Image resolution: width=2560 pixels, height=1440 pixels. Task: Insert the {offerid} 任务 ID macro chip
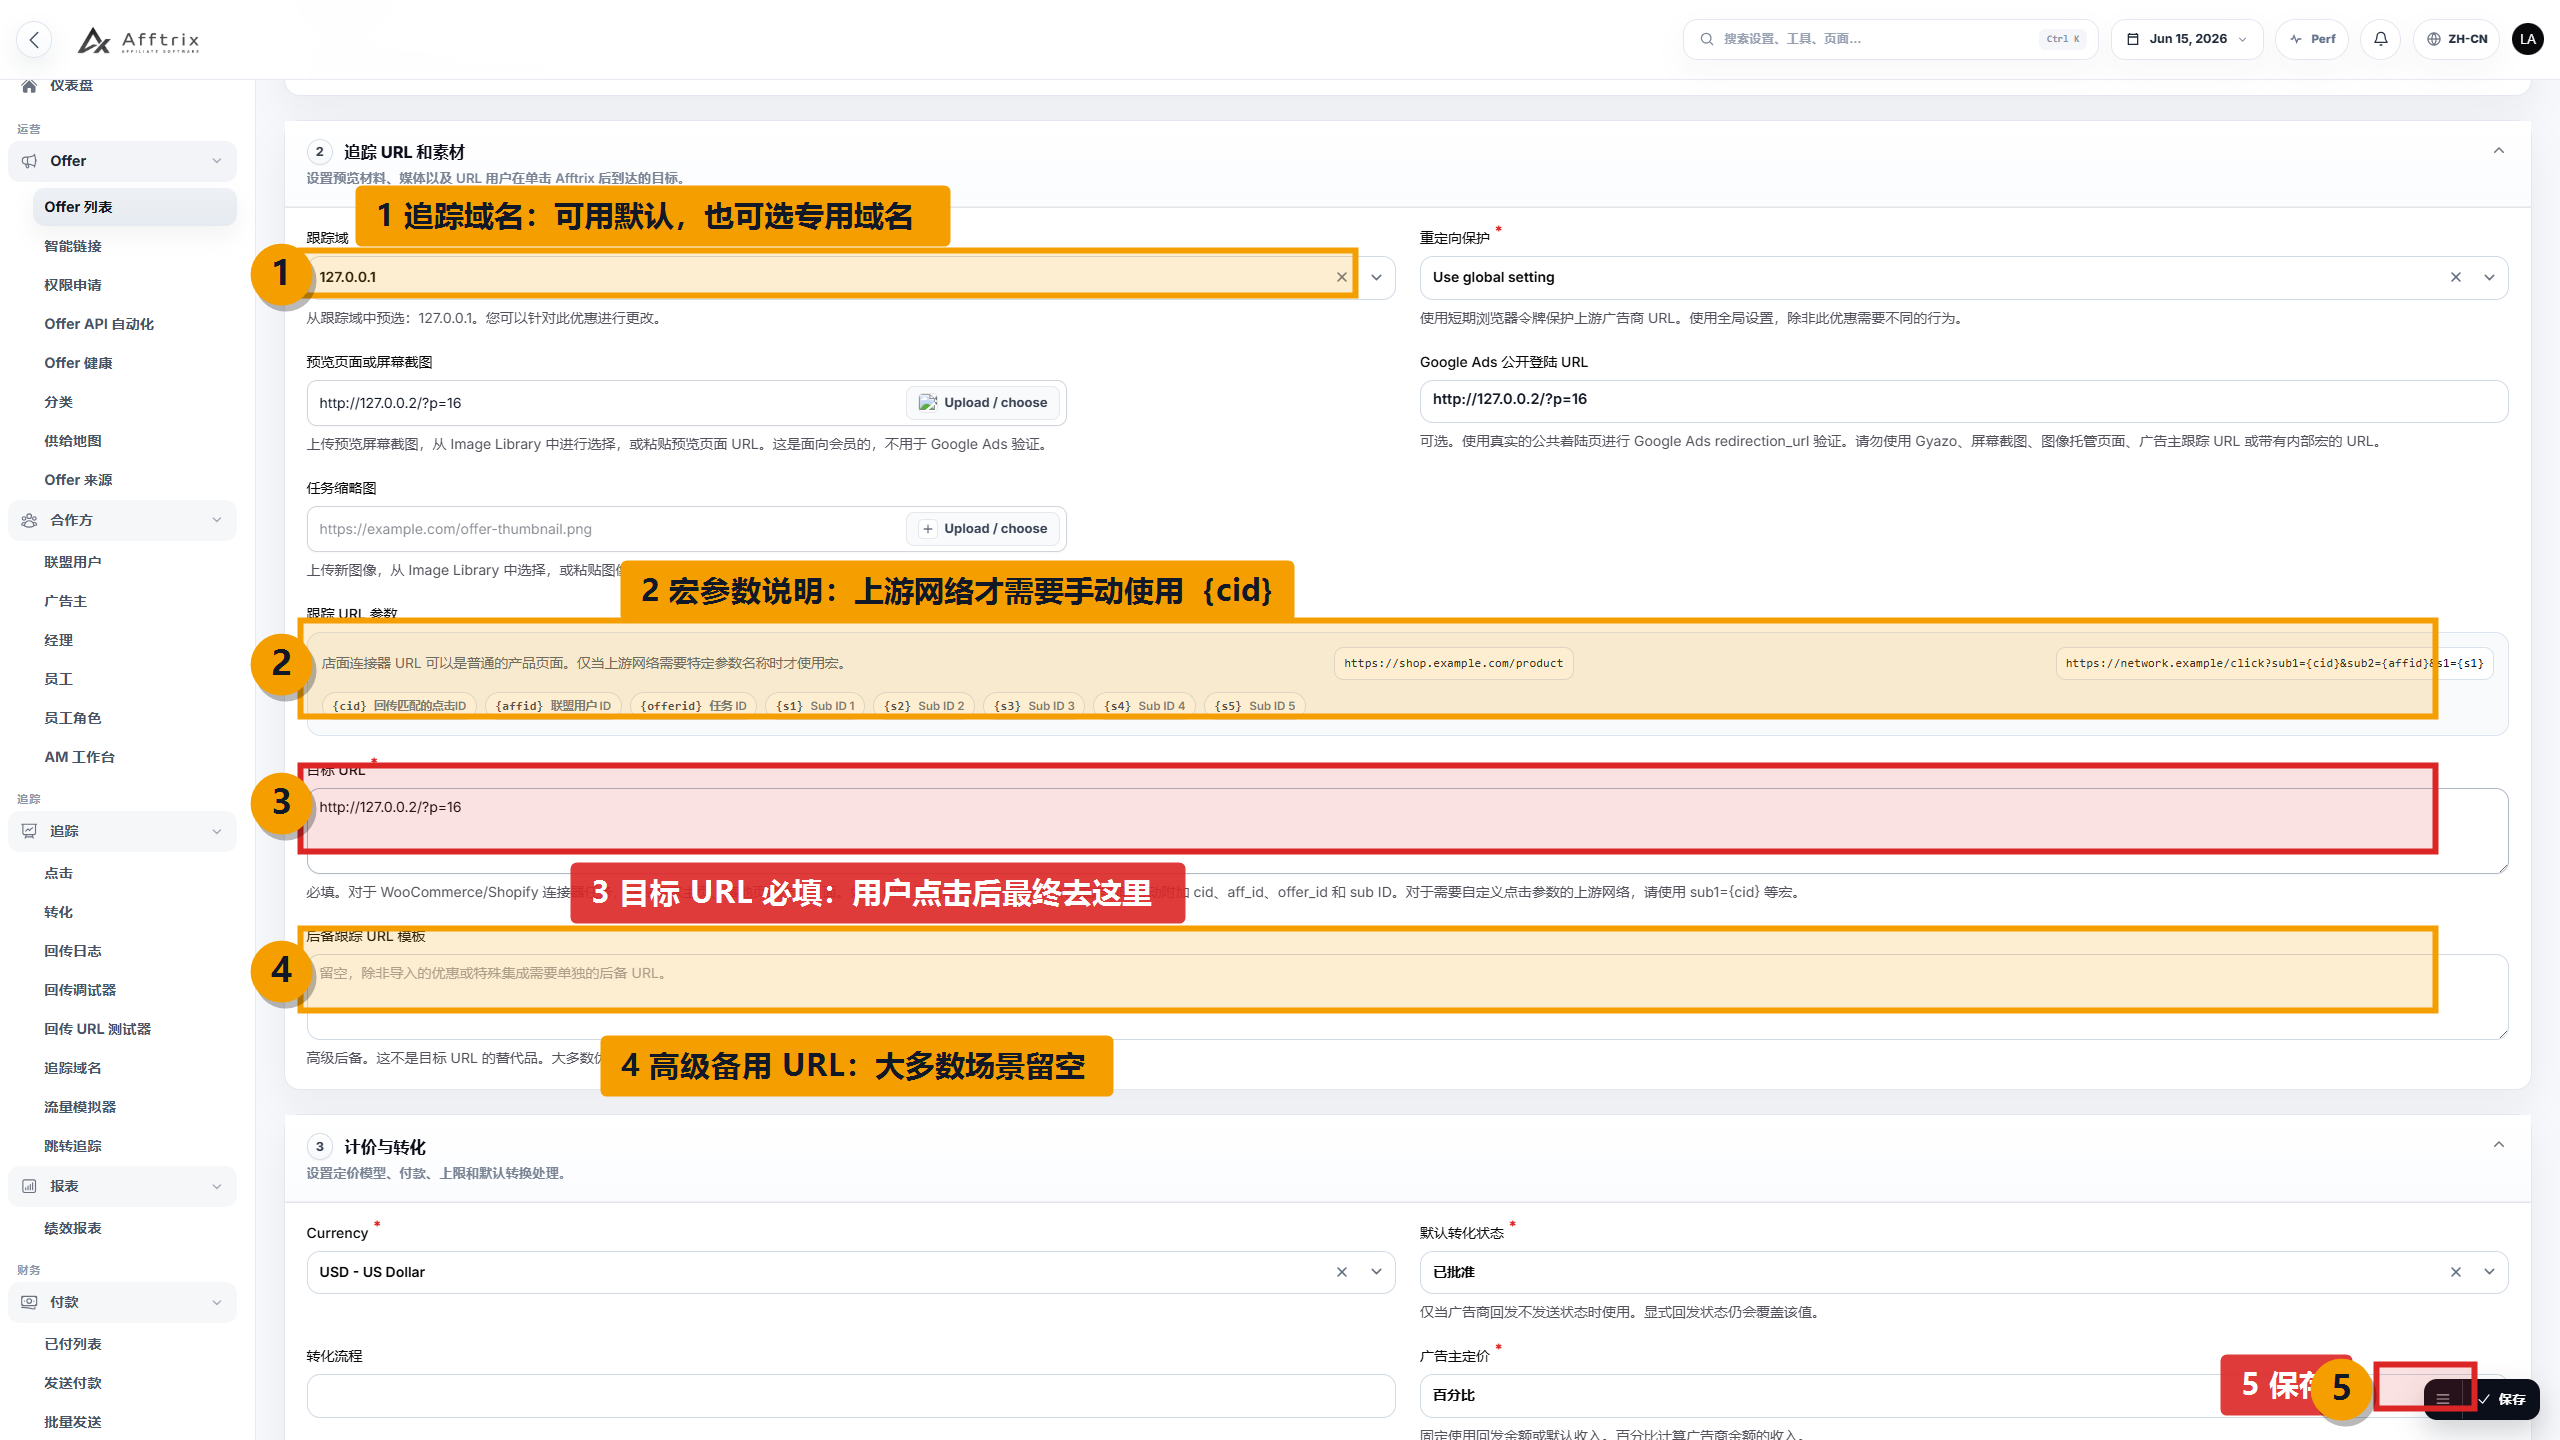pyautogui.click(x=693, y=705)
